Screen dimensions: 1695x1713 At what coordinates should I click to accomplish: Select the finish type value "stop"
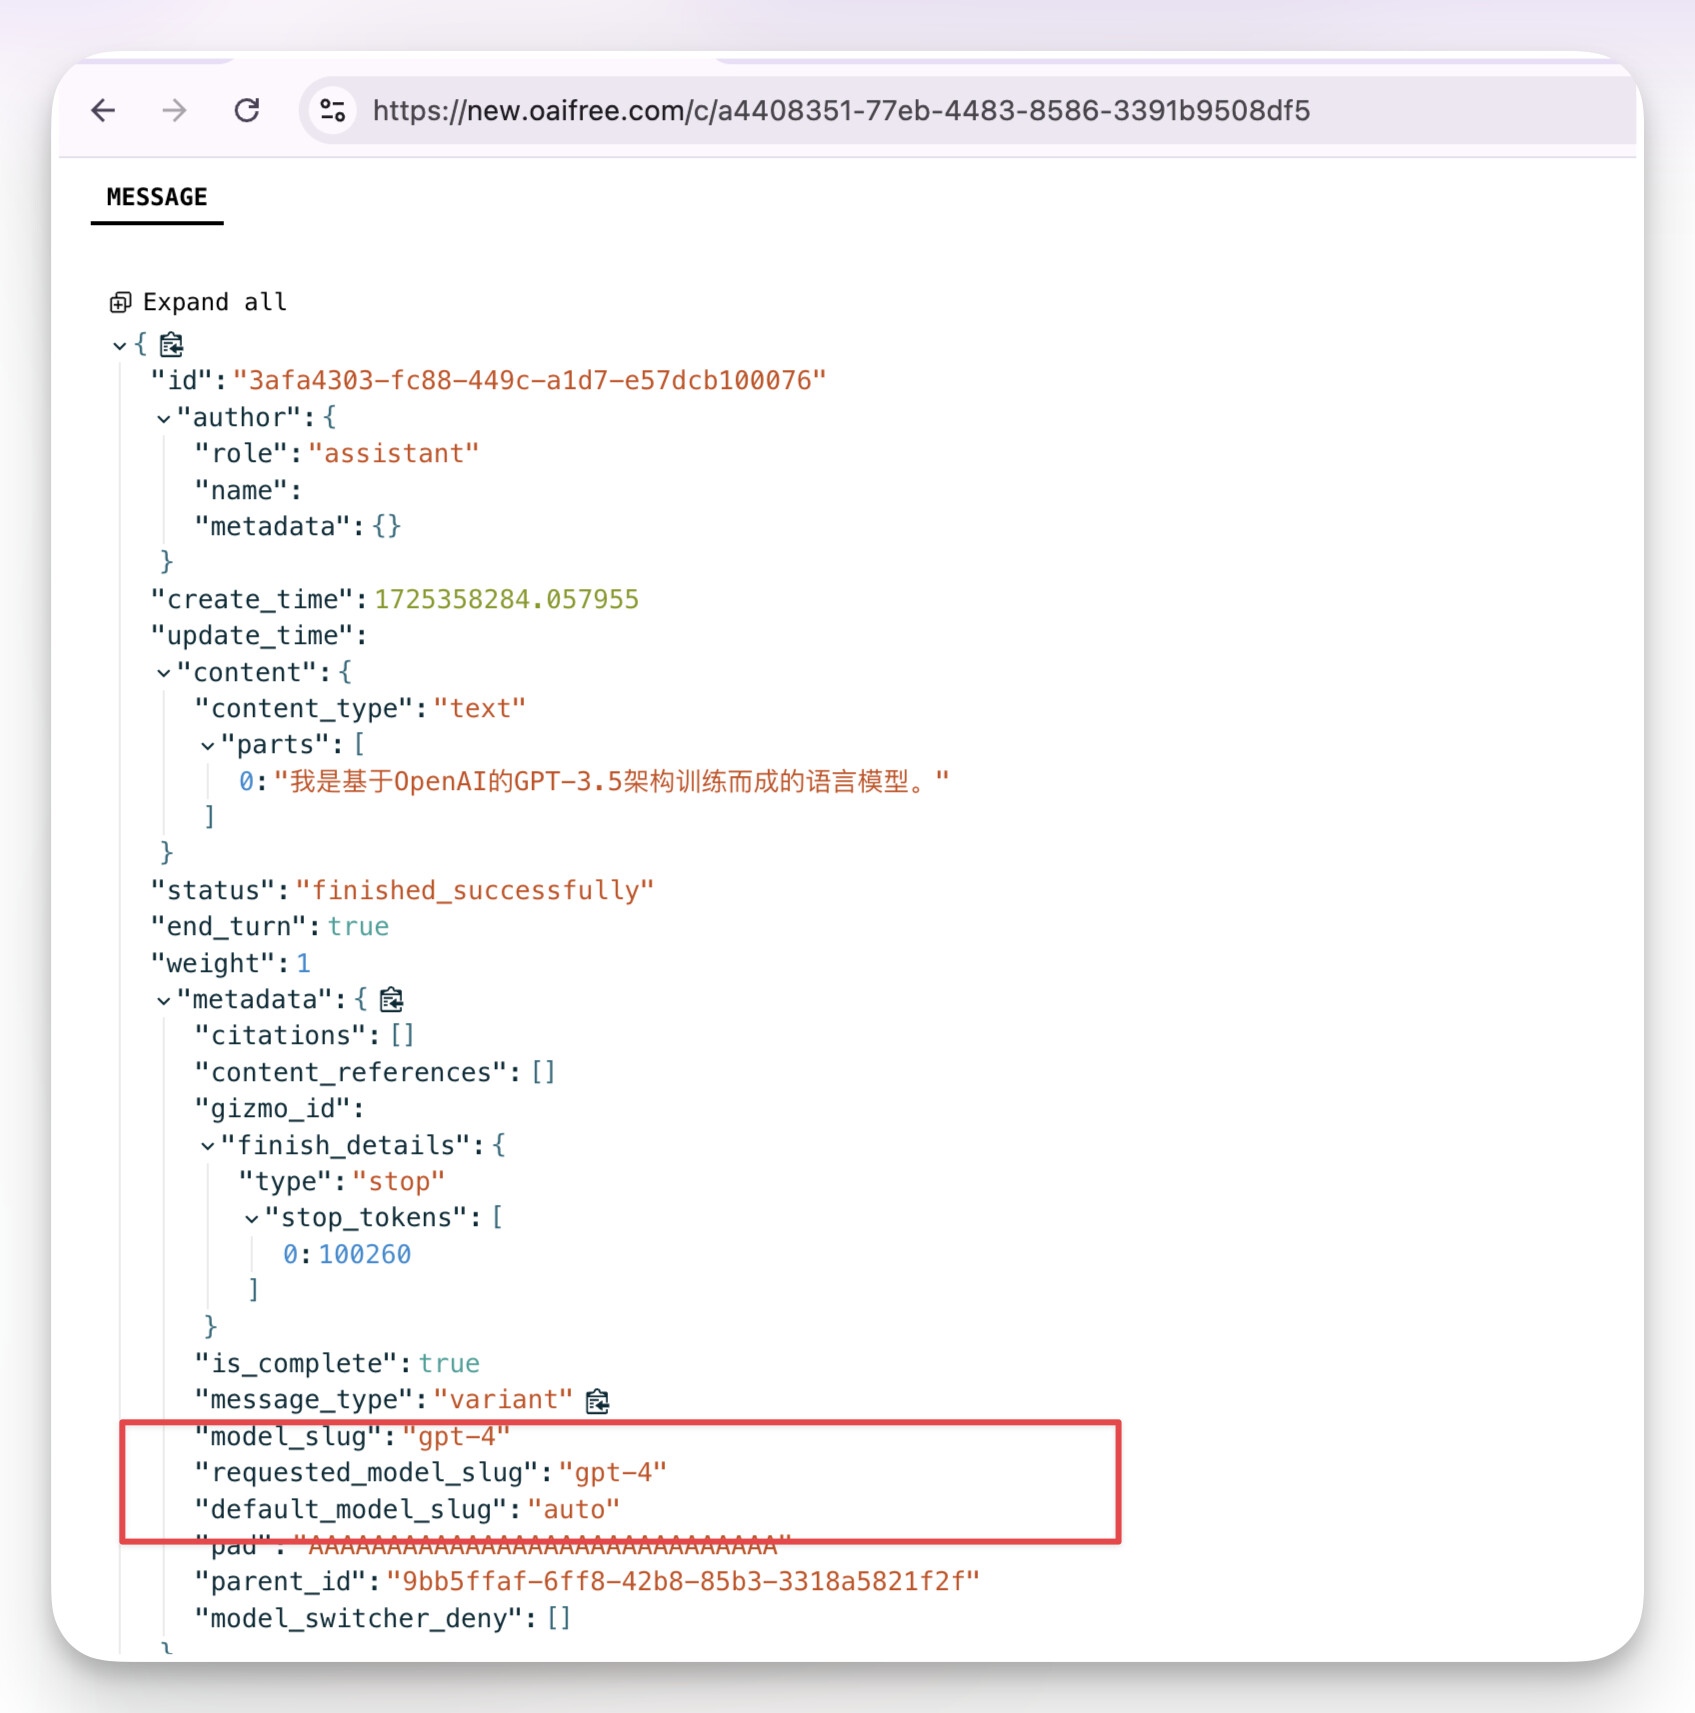coord(399,1181)
